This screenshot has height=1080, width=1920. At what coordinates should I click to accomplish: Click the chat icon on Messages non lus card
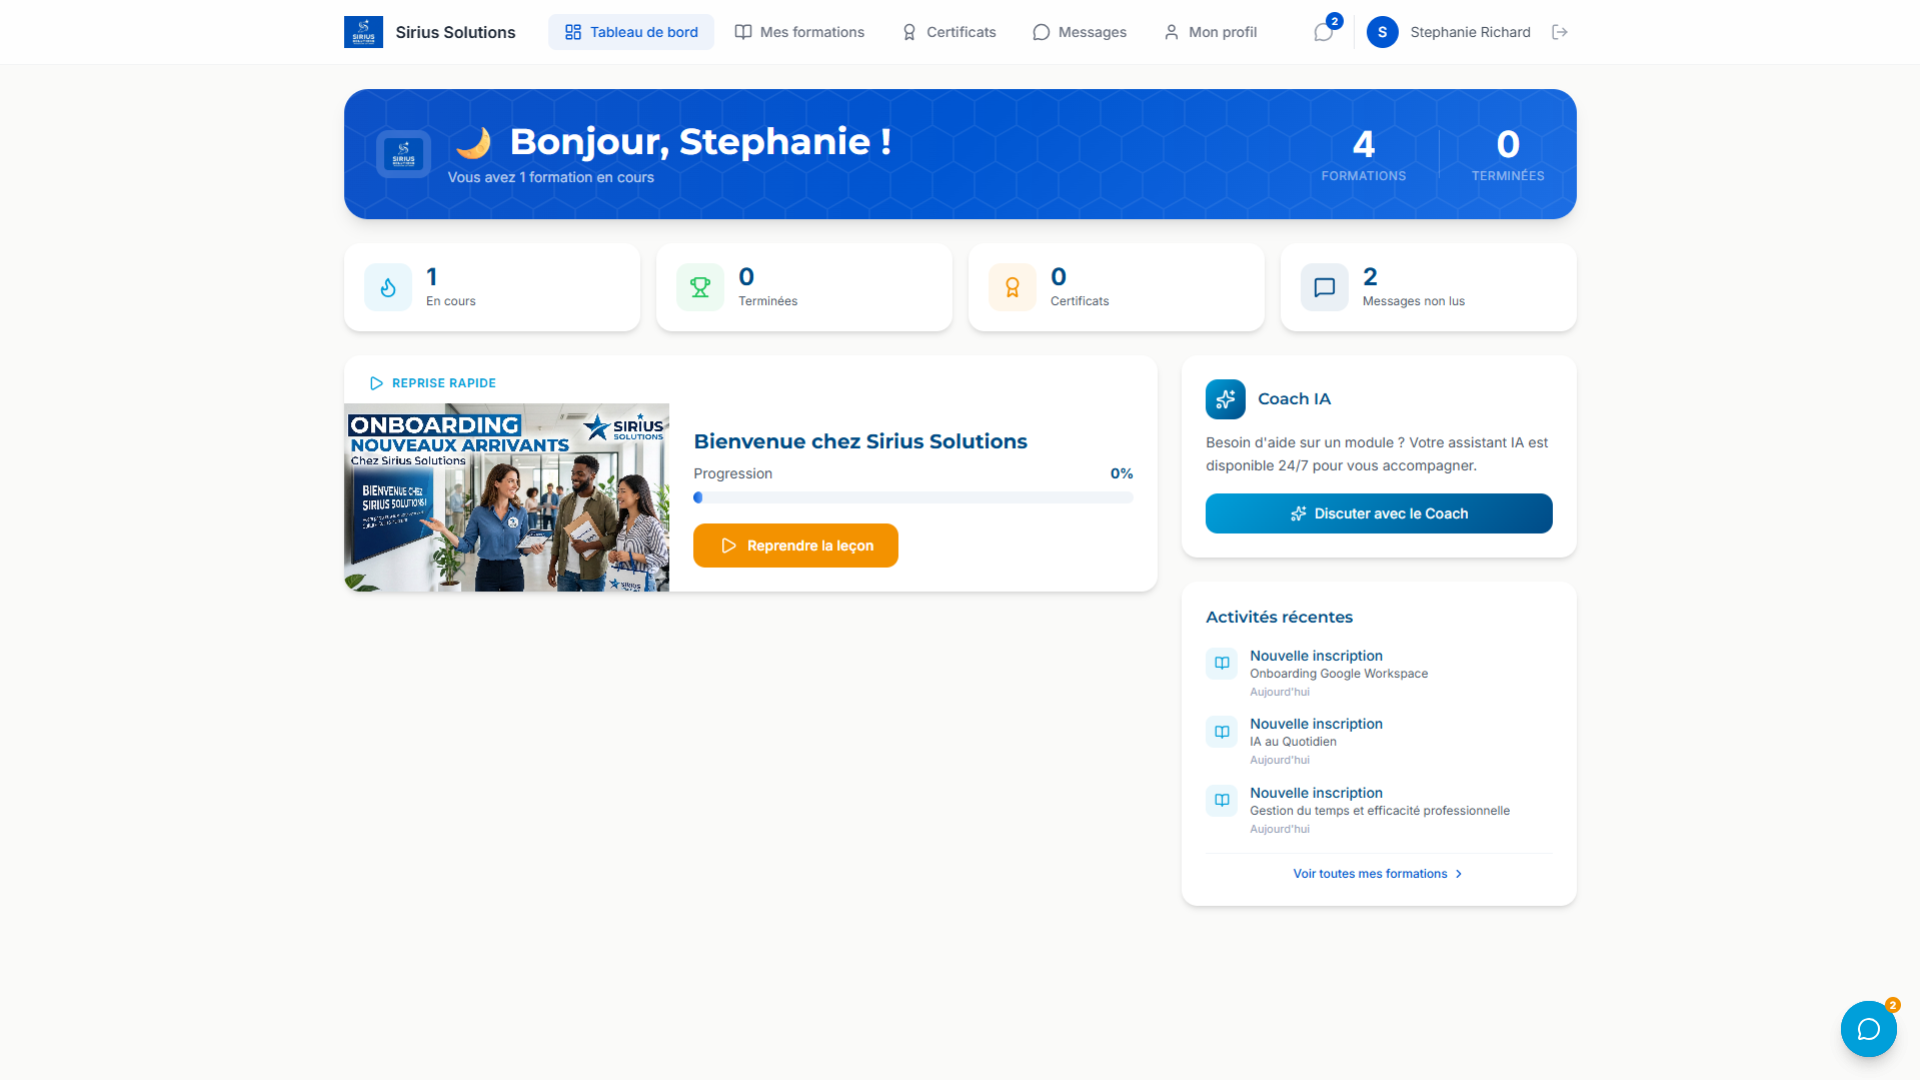[x=1324, y=287]
